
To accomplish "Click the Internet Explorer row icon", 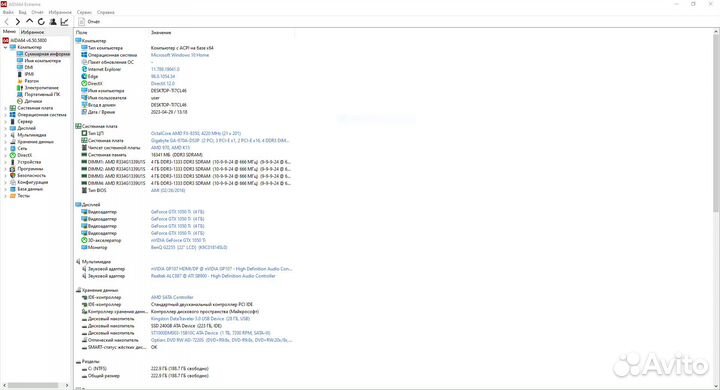I will [x=84, y=69].
